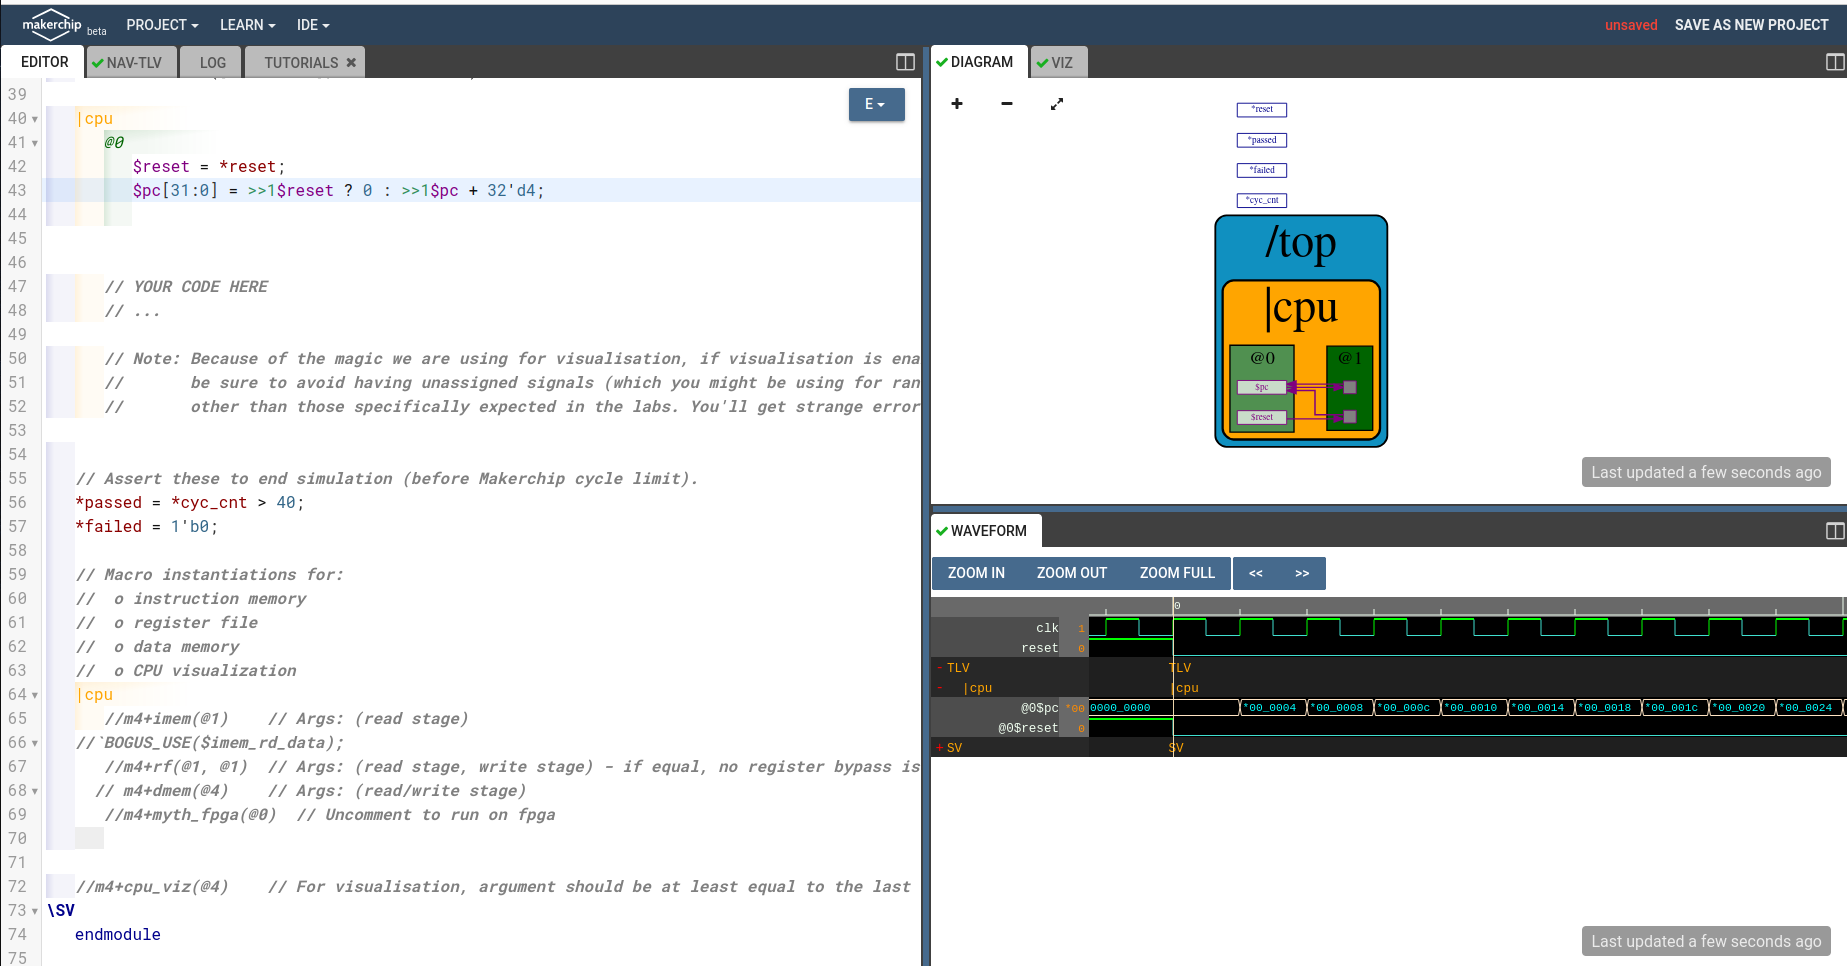Screen dimensions: 1847x966
Task: Close the TUTORIALS tab
Action: 351,61
